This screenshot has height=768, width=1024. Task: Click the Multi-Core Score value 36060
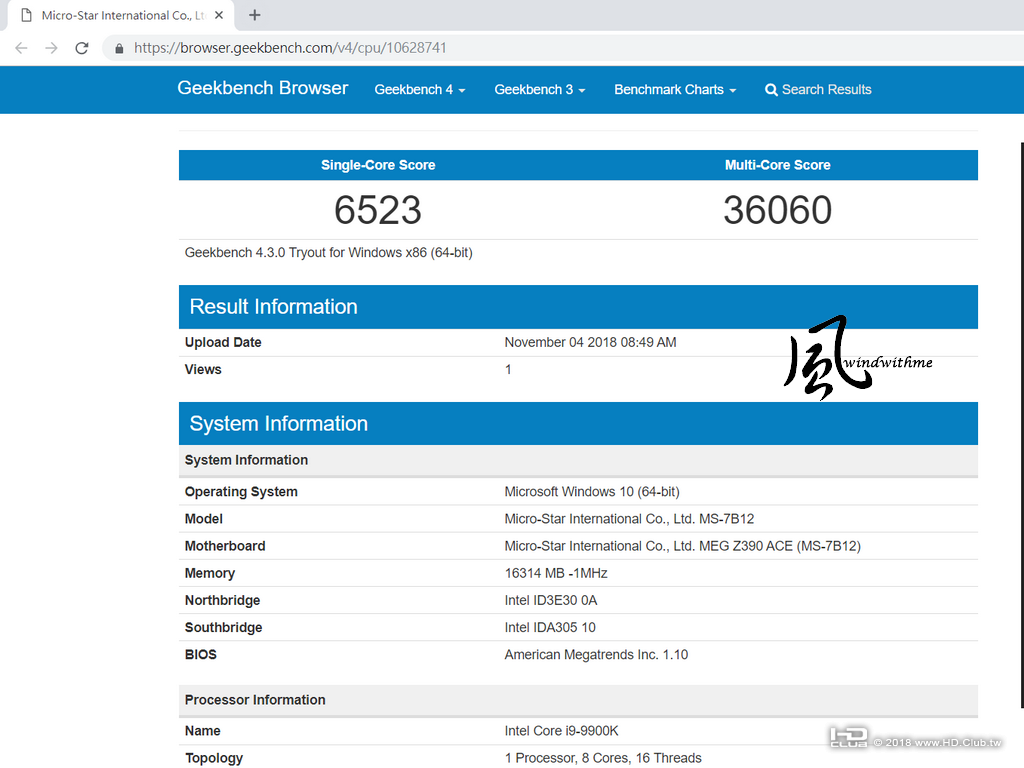tap(777, 210)
